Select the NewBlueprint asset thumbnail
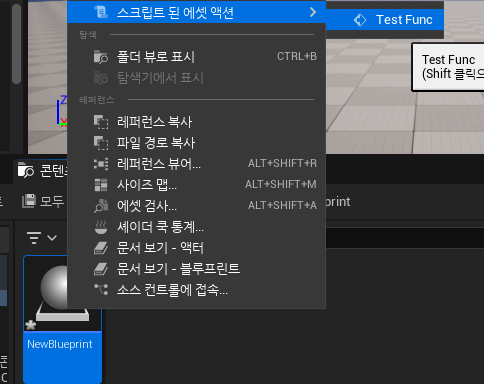The width and height of the screenshot is (484, 384). point(62,293)
